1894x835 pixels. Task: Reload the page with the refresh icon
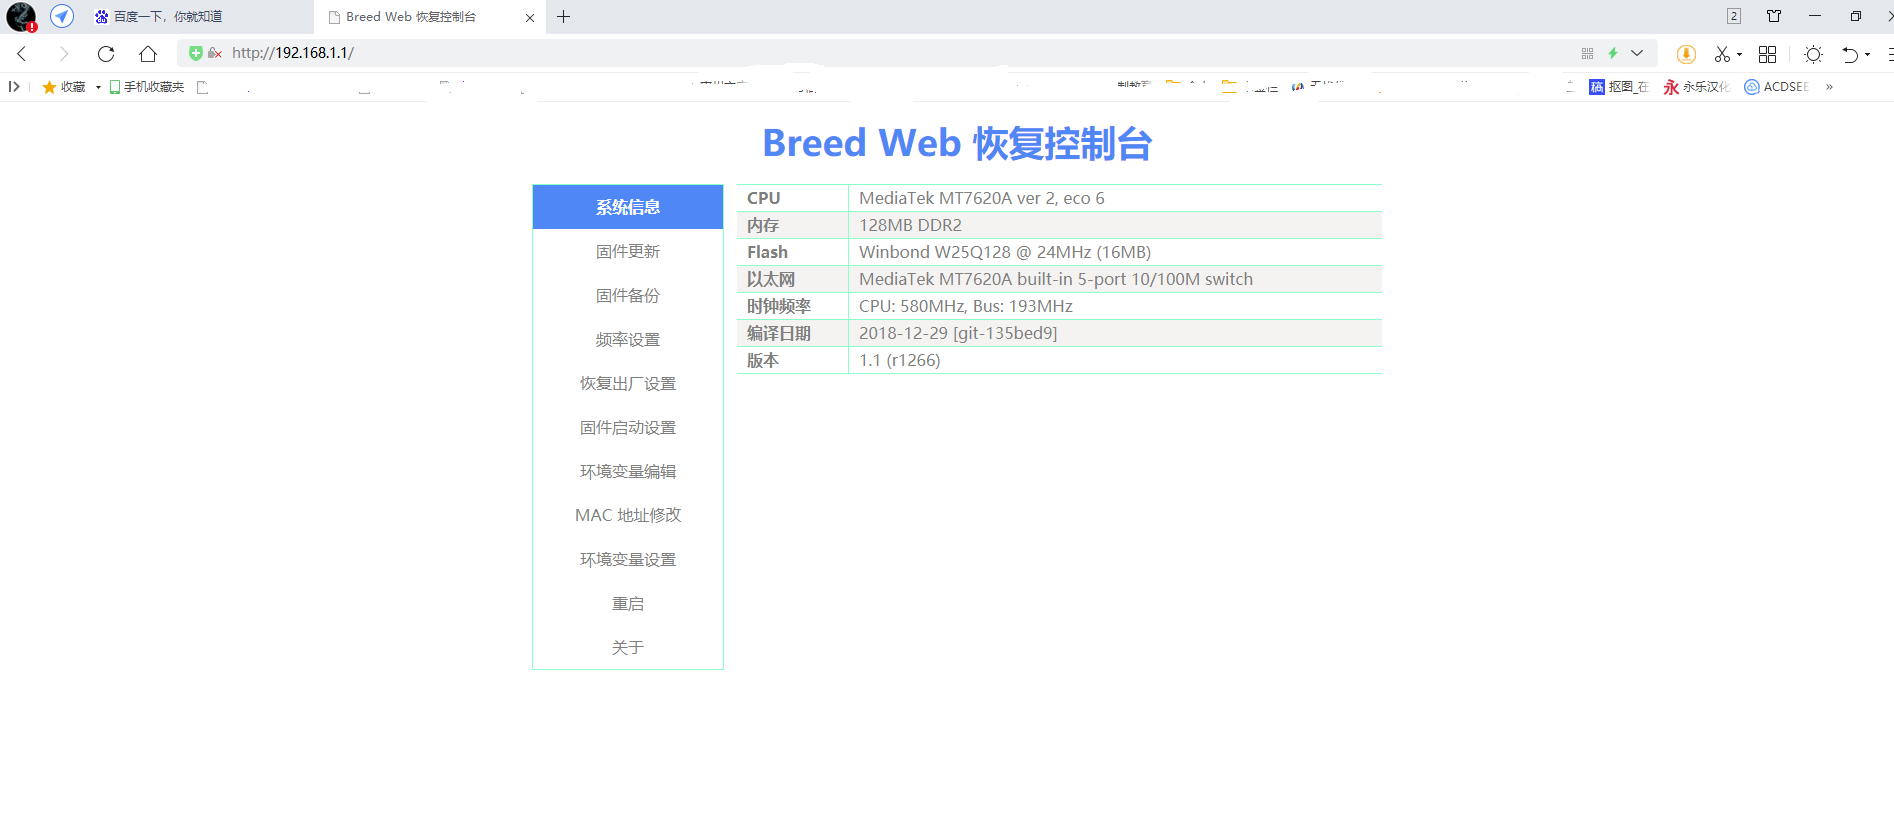[106, 54]
